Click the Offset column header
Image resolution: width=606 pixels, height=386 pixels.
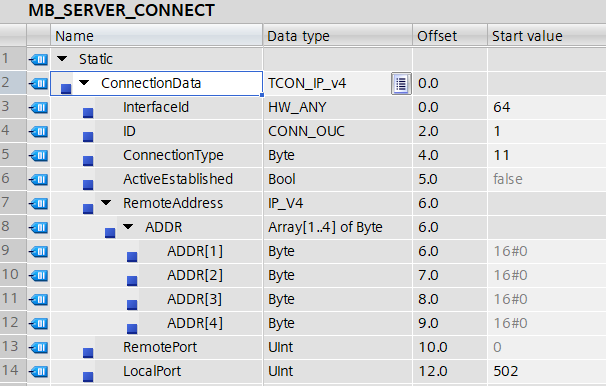(x=450, y=36)
